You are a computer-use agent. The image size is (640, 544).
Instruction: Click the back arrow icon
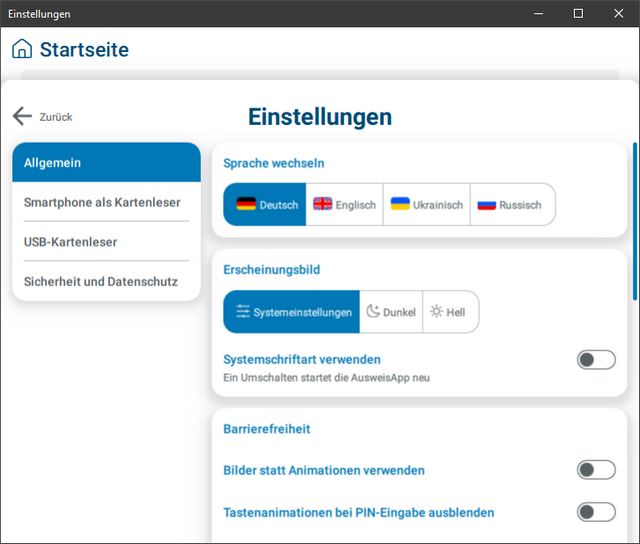(22, 116)
